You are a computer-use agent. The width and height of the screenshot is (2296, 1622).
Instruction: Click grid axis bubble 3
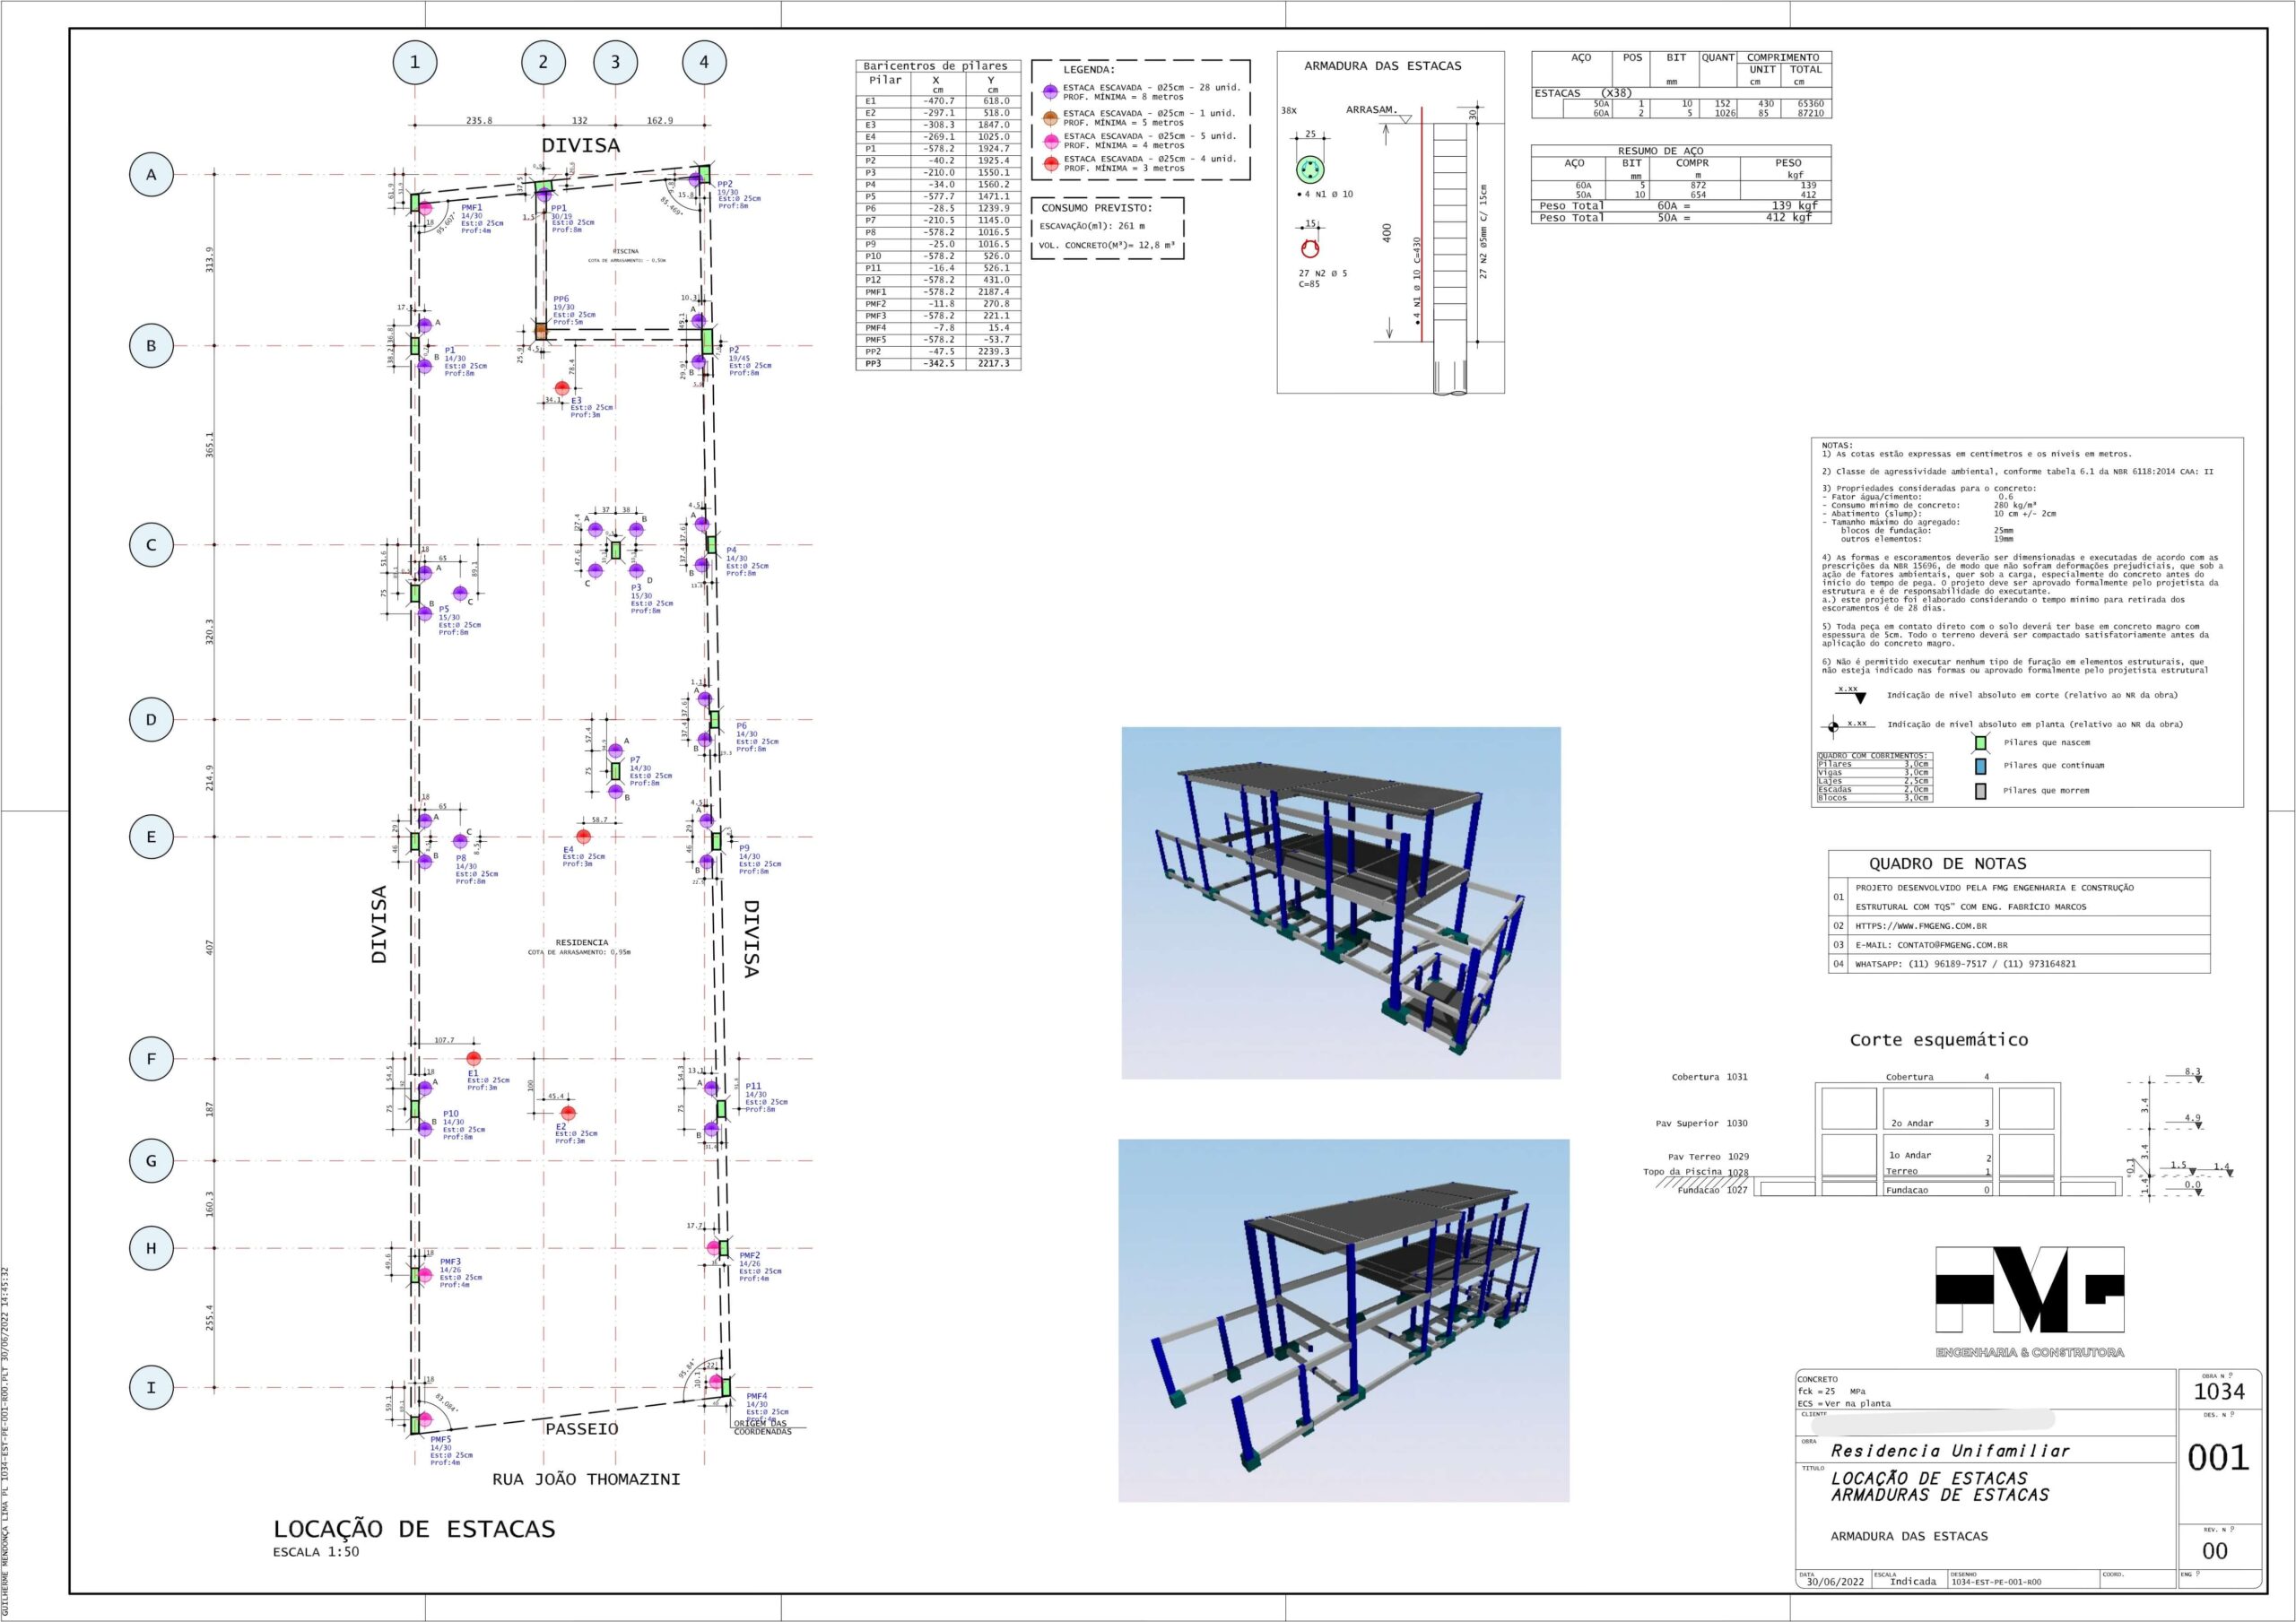pyautogui.click(x=615, y=62)
